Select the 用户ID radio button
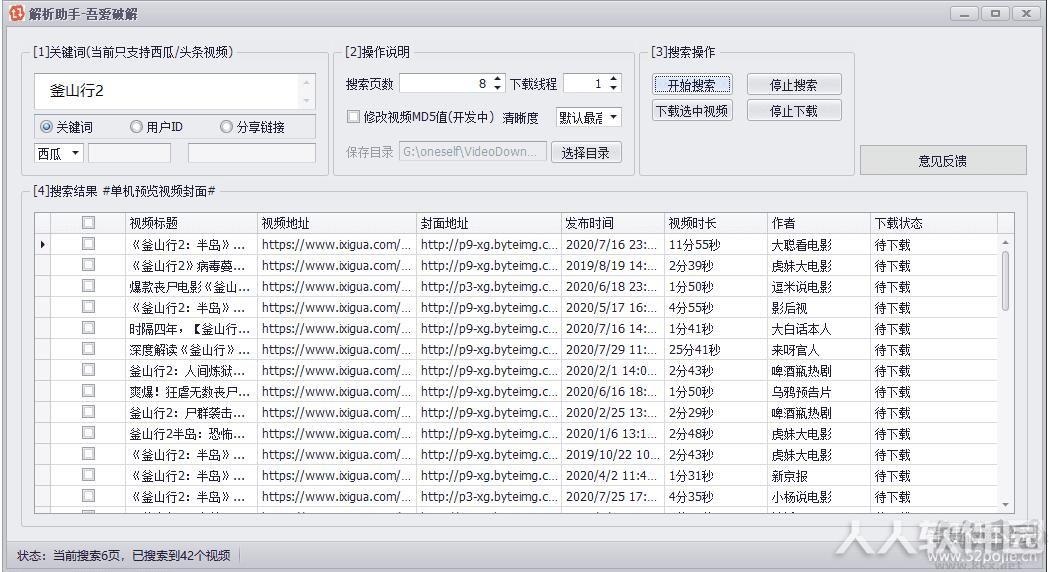 click(136, 126)
